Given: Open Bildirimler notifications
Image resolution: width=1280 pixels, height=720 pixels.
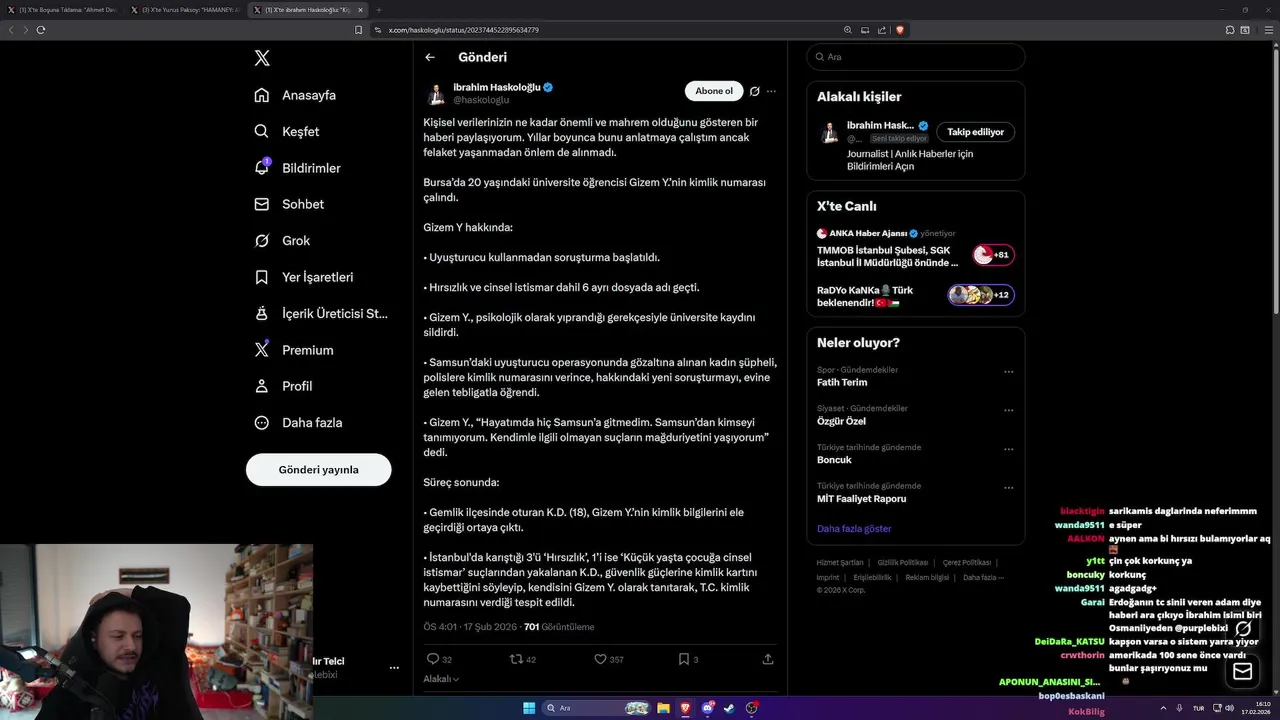Looking at the screenshot, I should tap(297, 168).
